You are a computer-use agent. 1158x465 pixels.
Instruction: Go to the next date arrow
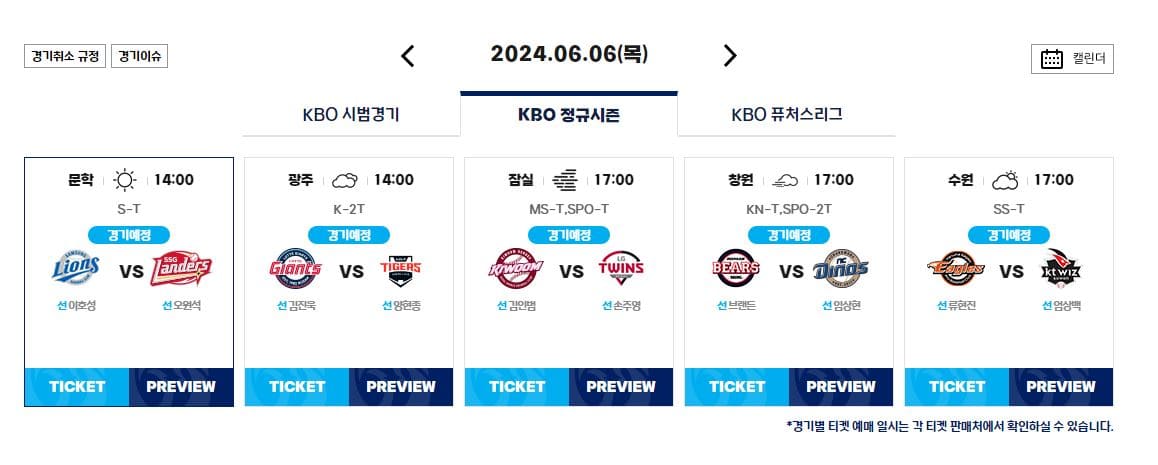[730, 55]
